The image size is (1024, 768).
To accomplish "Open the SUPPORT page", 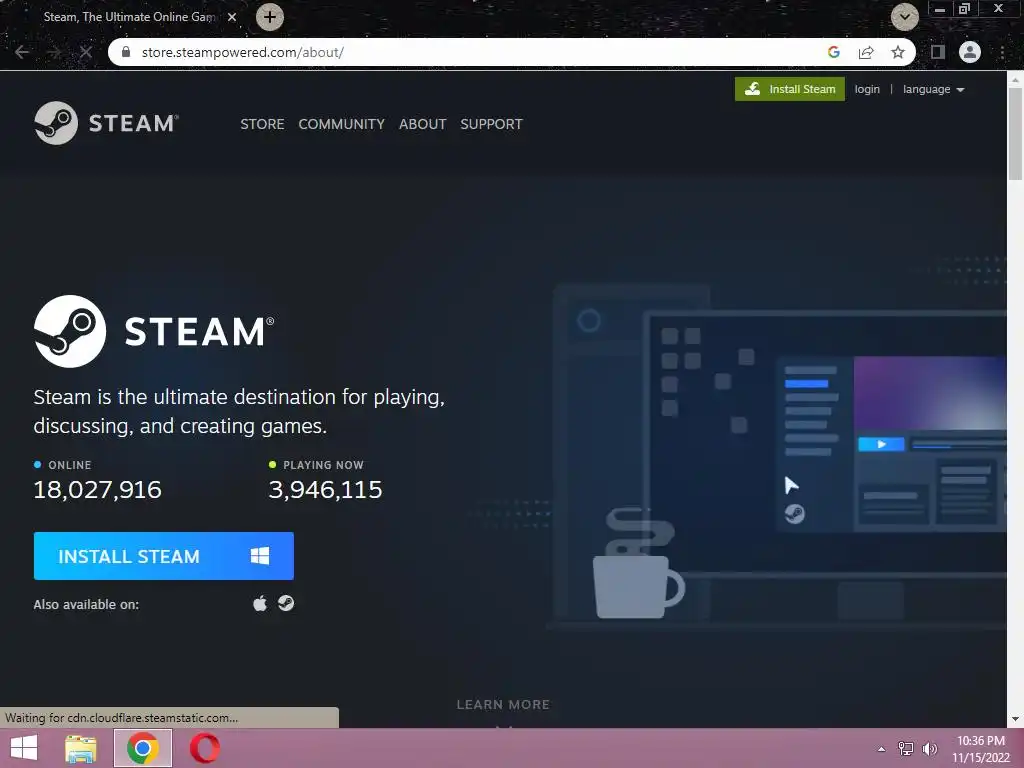I will (x=491, y=124).
